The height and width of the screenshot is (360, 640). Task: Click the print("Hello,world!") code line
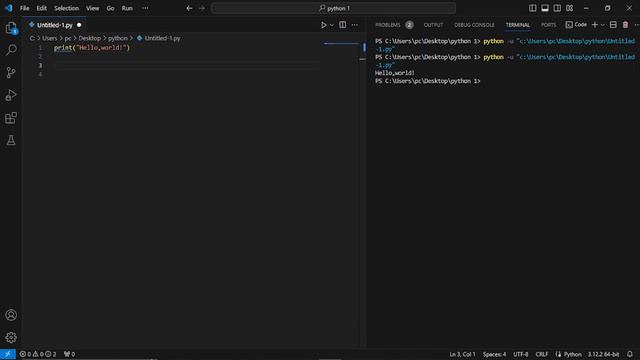coord(92,48)
